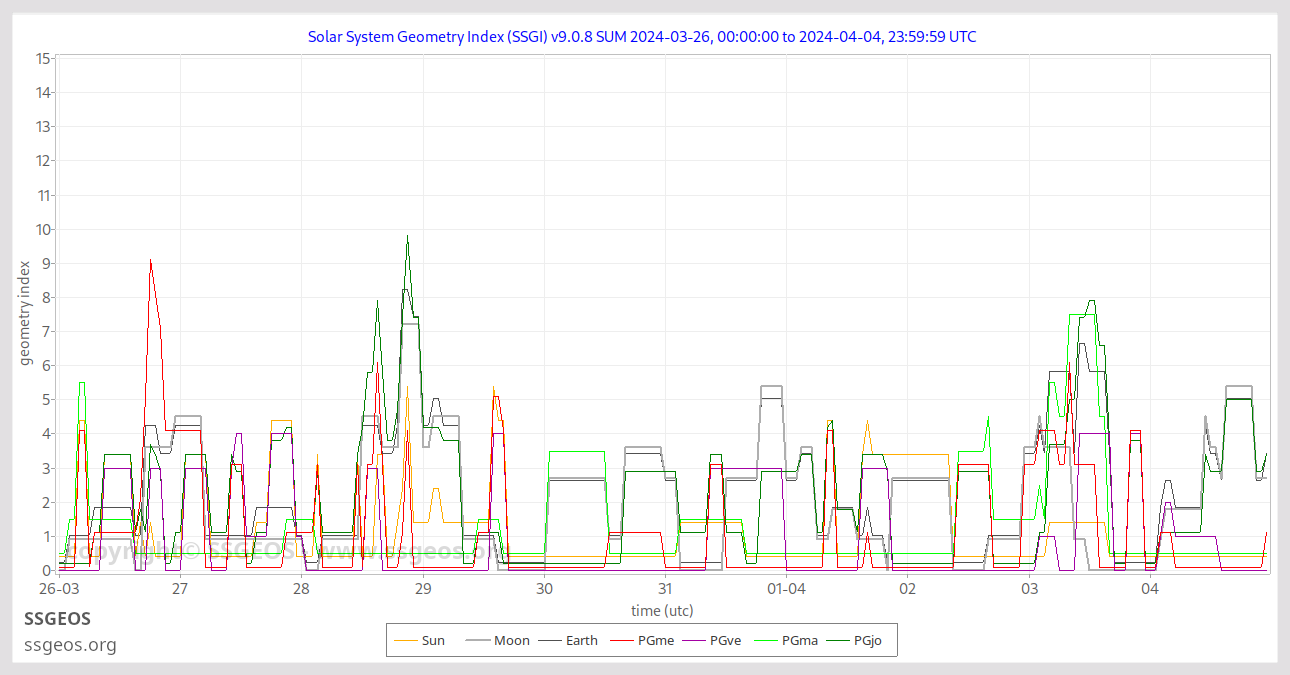Open the ssgeos.org link

pos(70,645)
